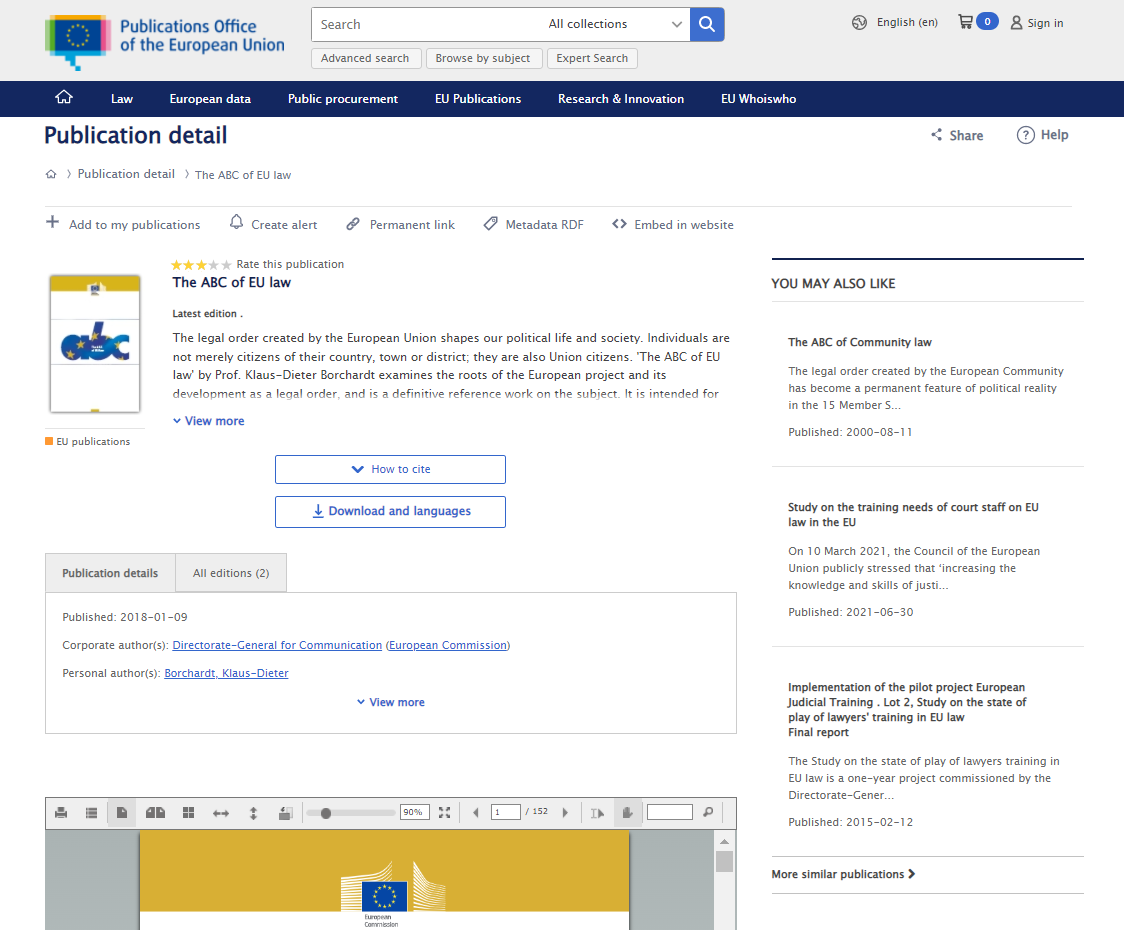Rotate the document page

pos(286,812)
